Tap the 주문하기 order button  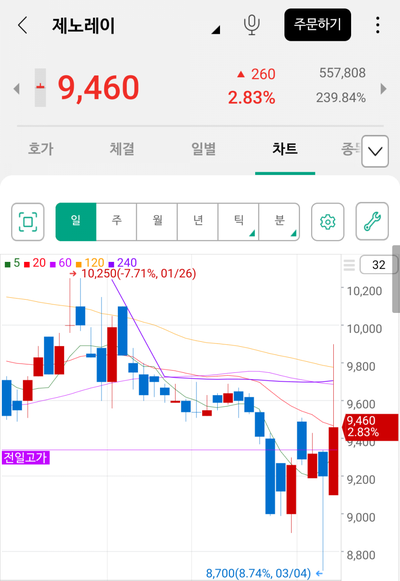coord(317,25)
